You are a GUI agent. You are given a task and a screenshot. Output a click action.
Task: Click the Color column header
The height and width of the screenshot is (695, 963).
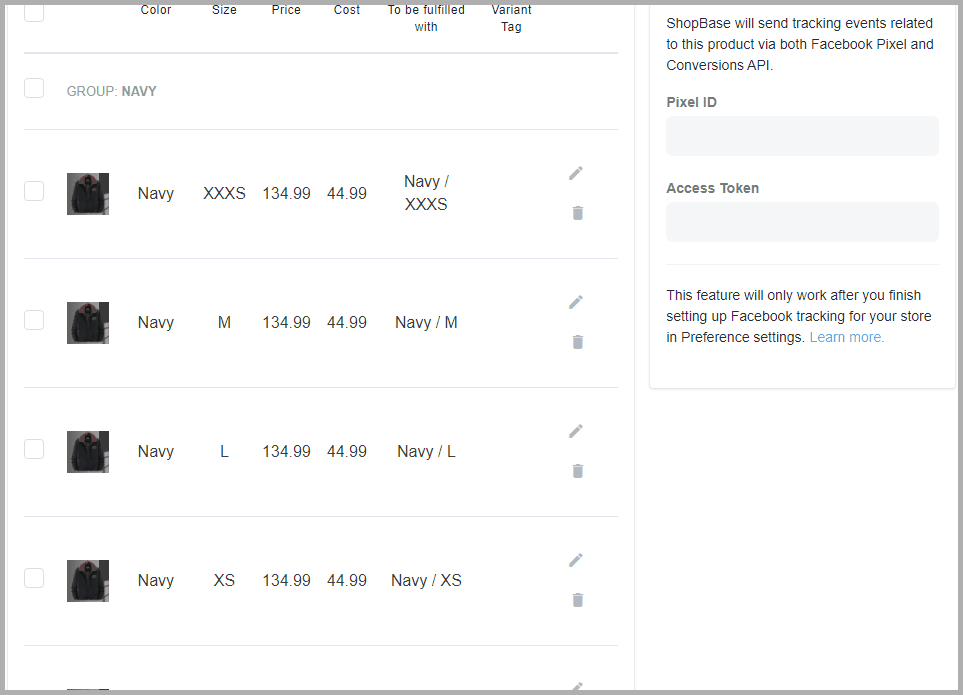pos(156,10)
